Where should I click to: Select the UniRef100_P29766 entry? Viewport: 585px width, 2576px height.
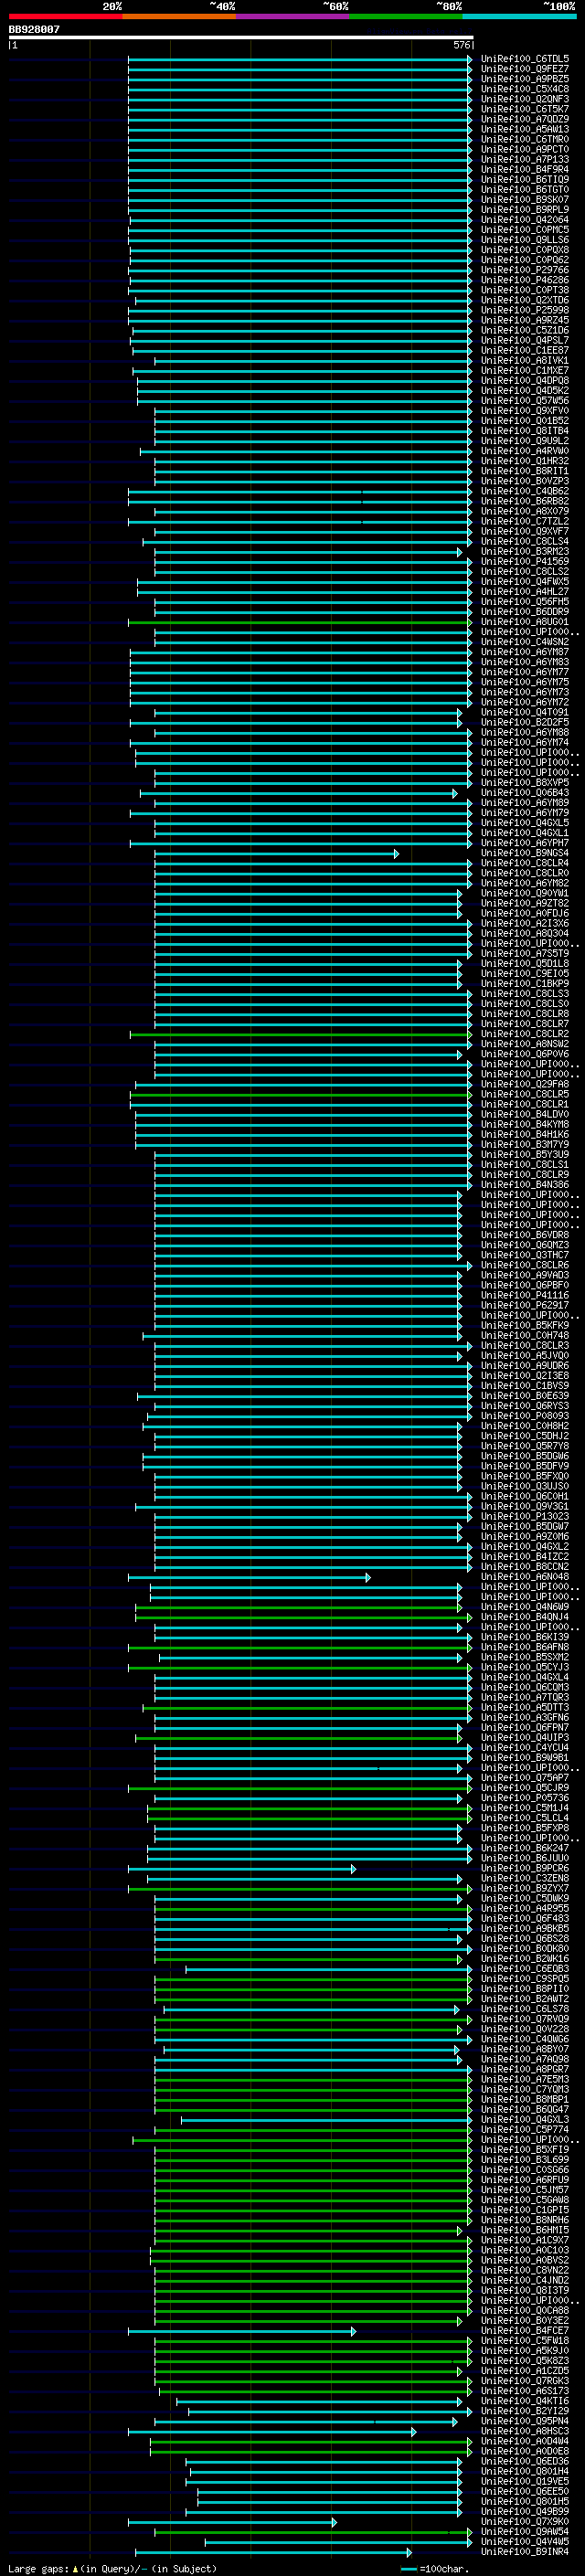pos(525,270)
